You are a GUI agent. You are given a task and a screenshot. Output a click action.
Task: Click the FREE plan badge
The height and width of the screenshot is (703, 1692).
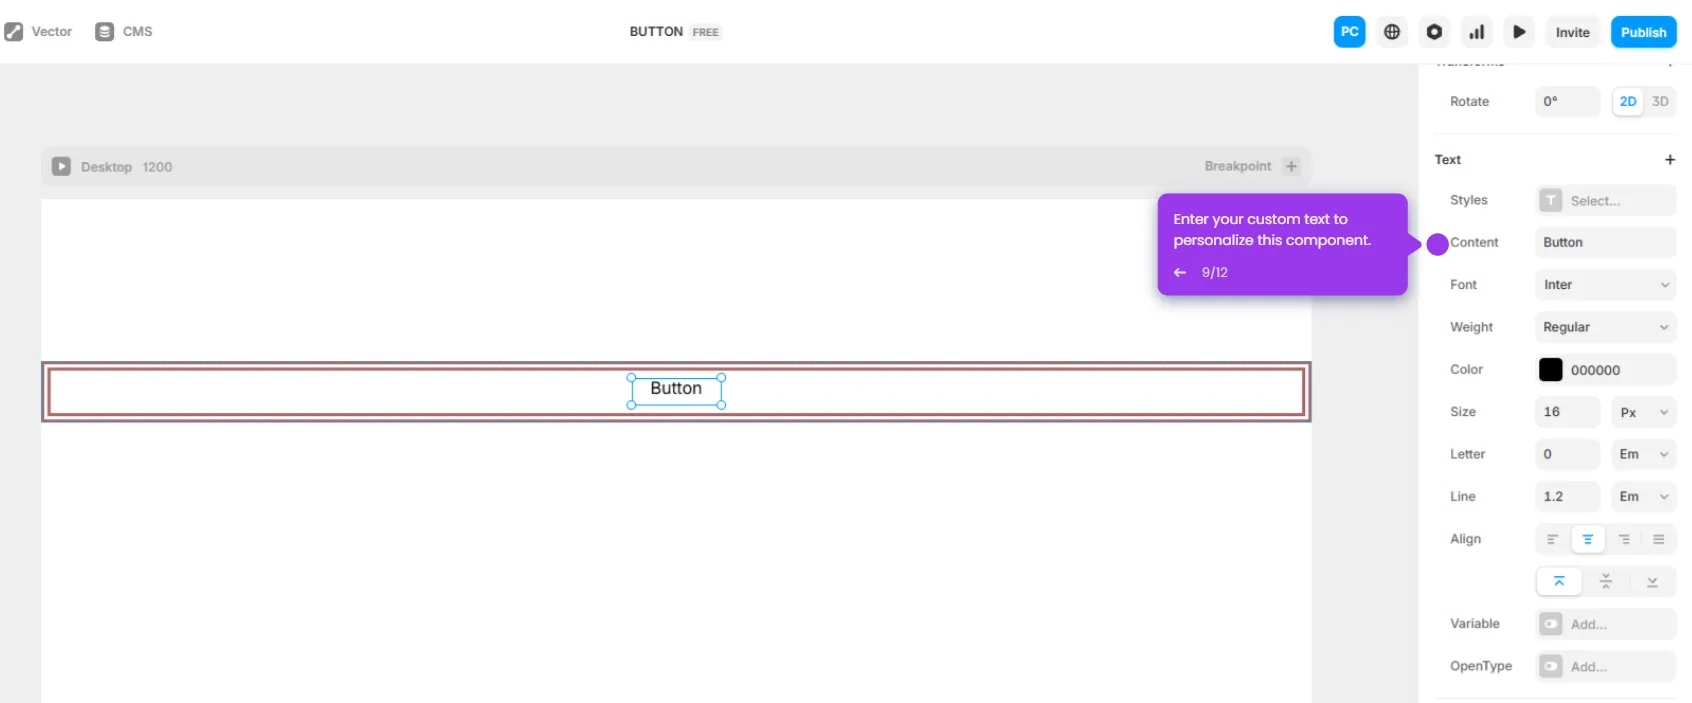click(x=706, y=32)
